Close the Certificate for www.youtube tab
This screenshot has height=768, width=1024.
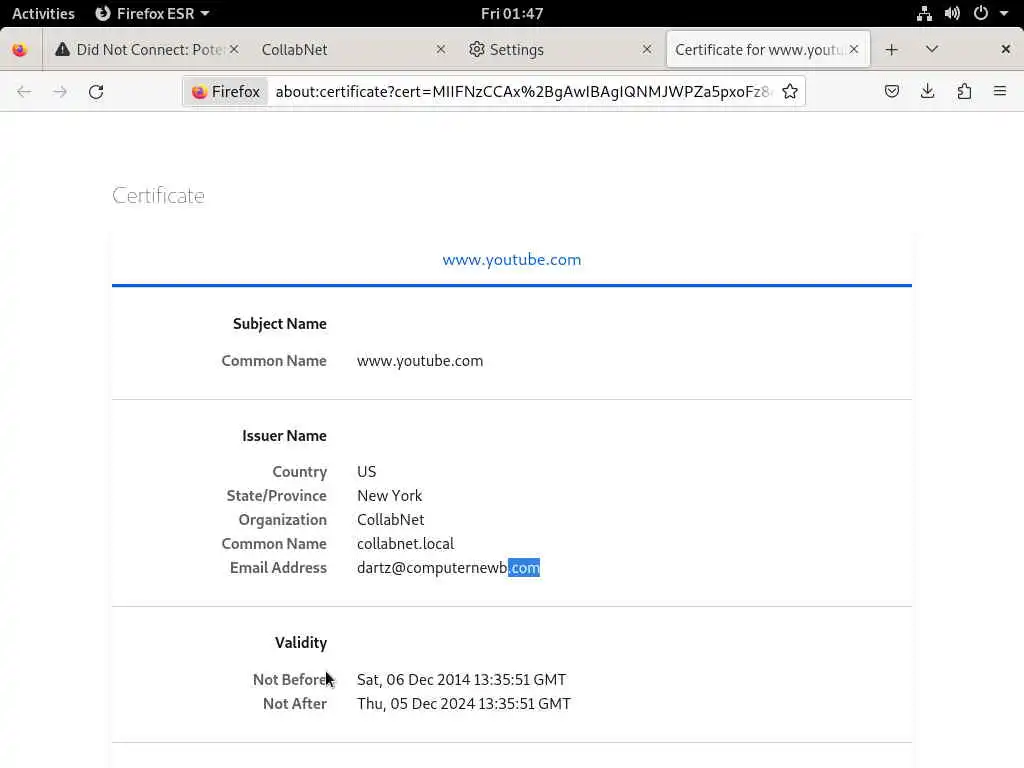tap(854, 50)
